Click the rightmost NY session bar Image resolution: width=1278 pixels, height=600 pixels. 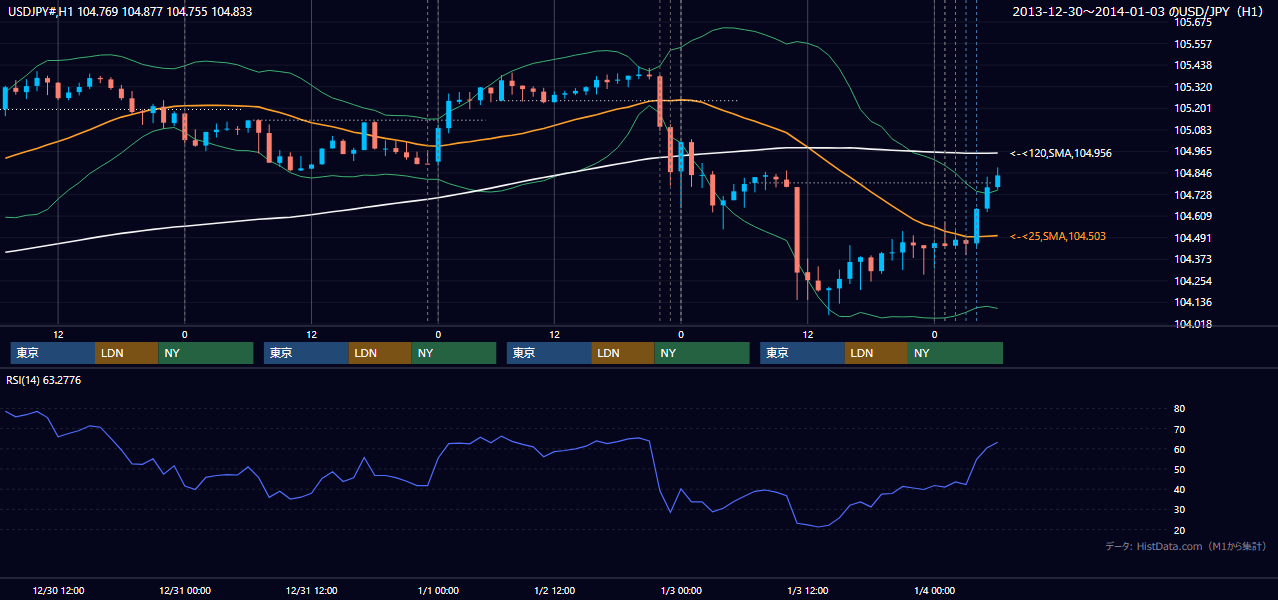(x=955, y=353)
